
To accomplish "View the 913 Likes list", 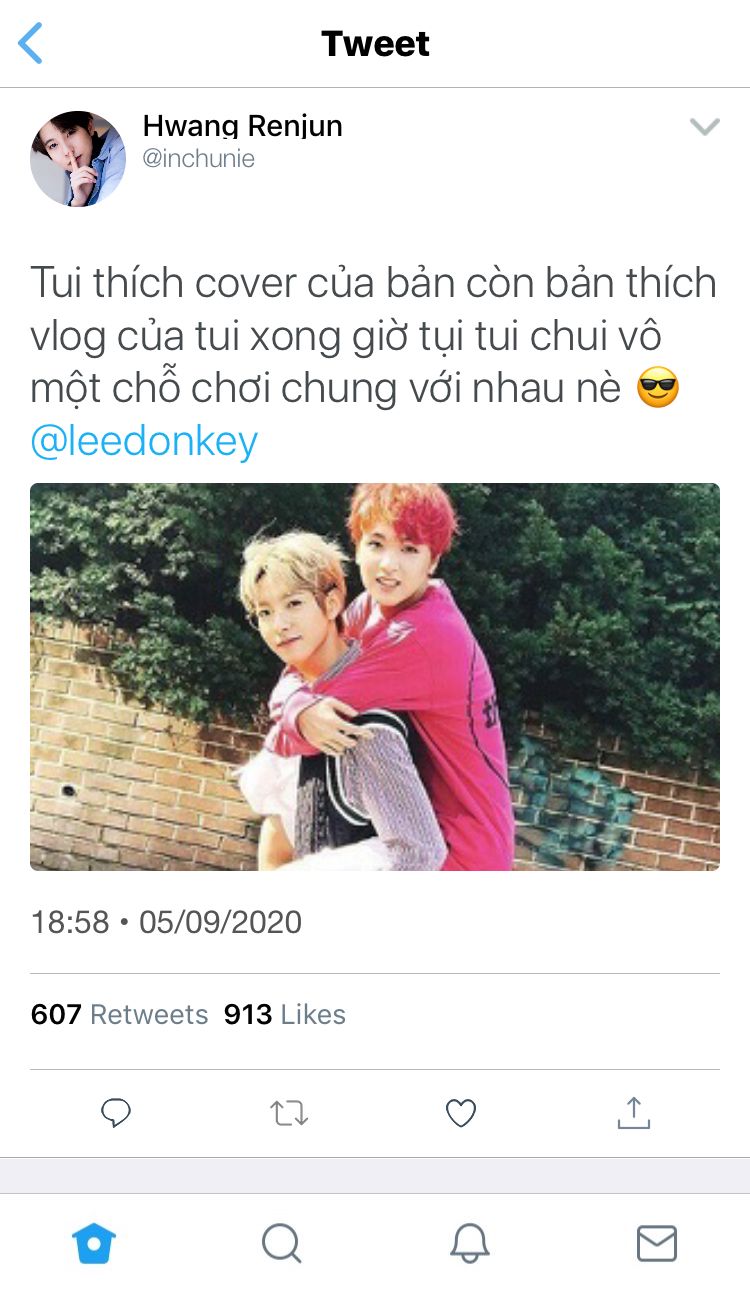I will [285, 1014].
